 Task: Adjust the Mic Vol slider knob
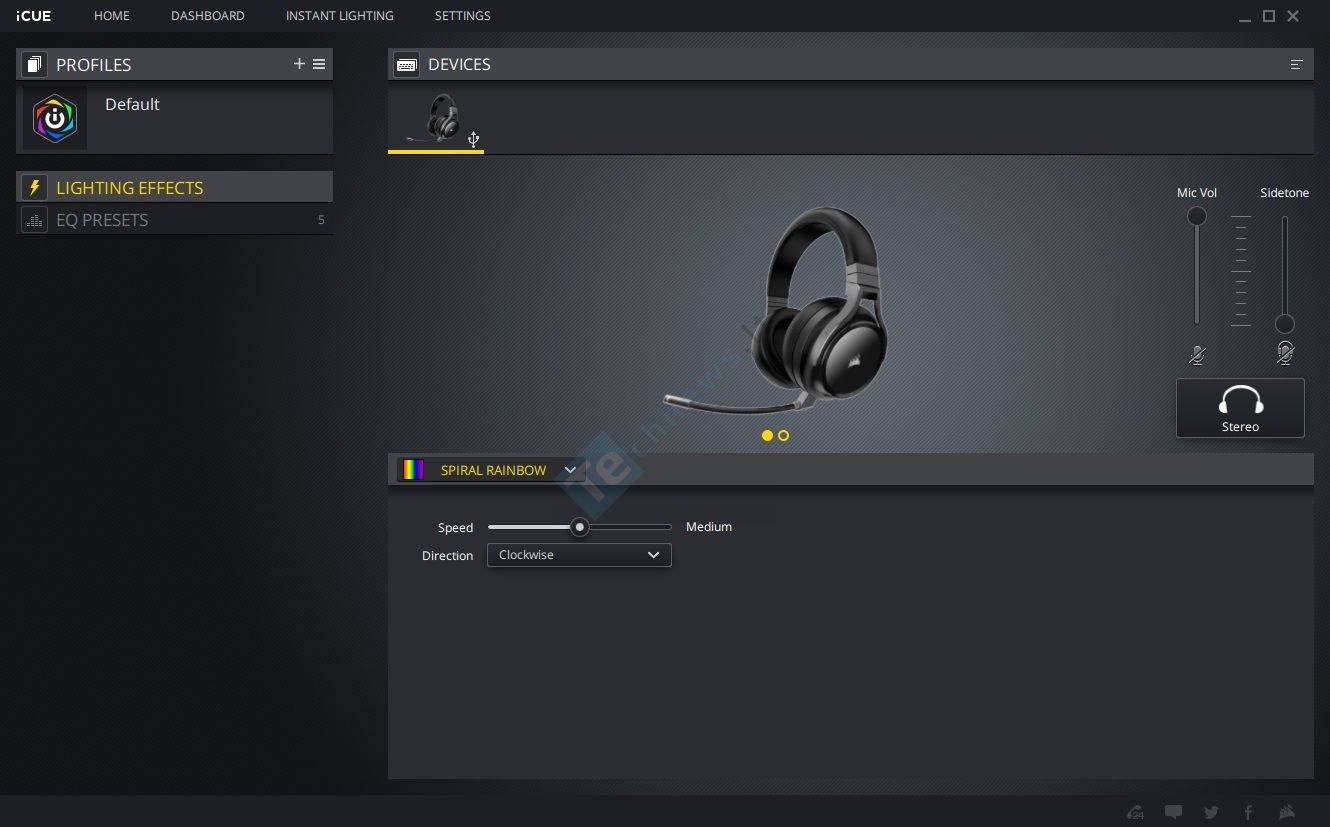pyautogui.click(x=1197, y=216)
